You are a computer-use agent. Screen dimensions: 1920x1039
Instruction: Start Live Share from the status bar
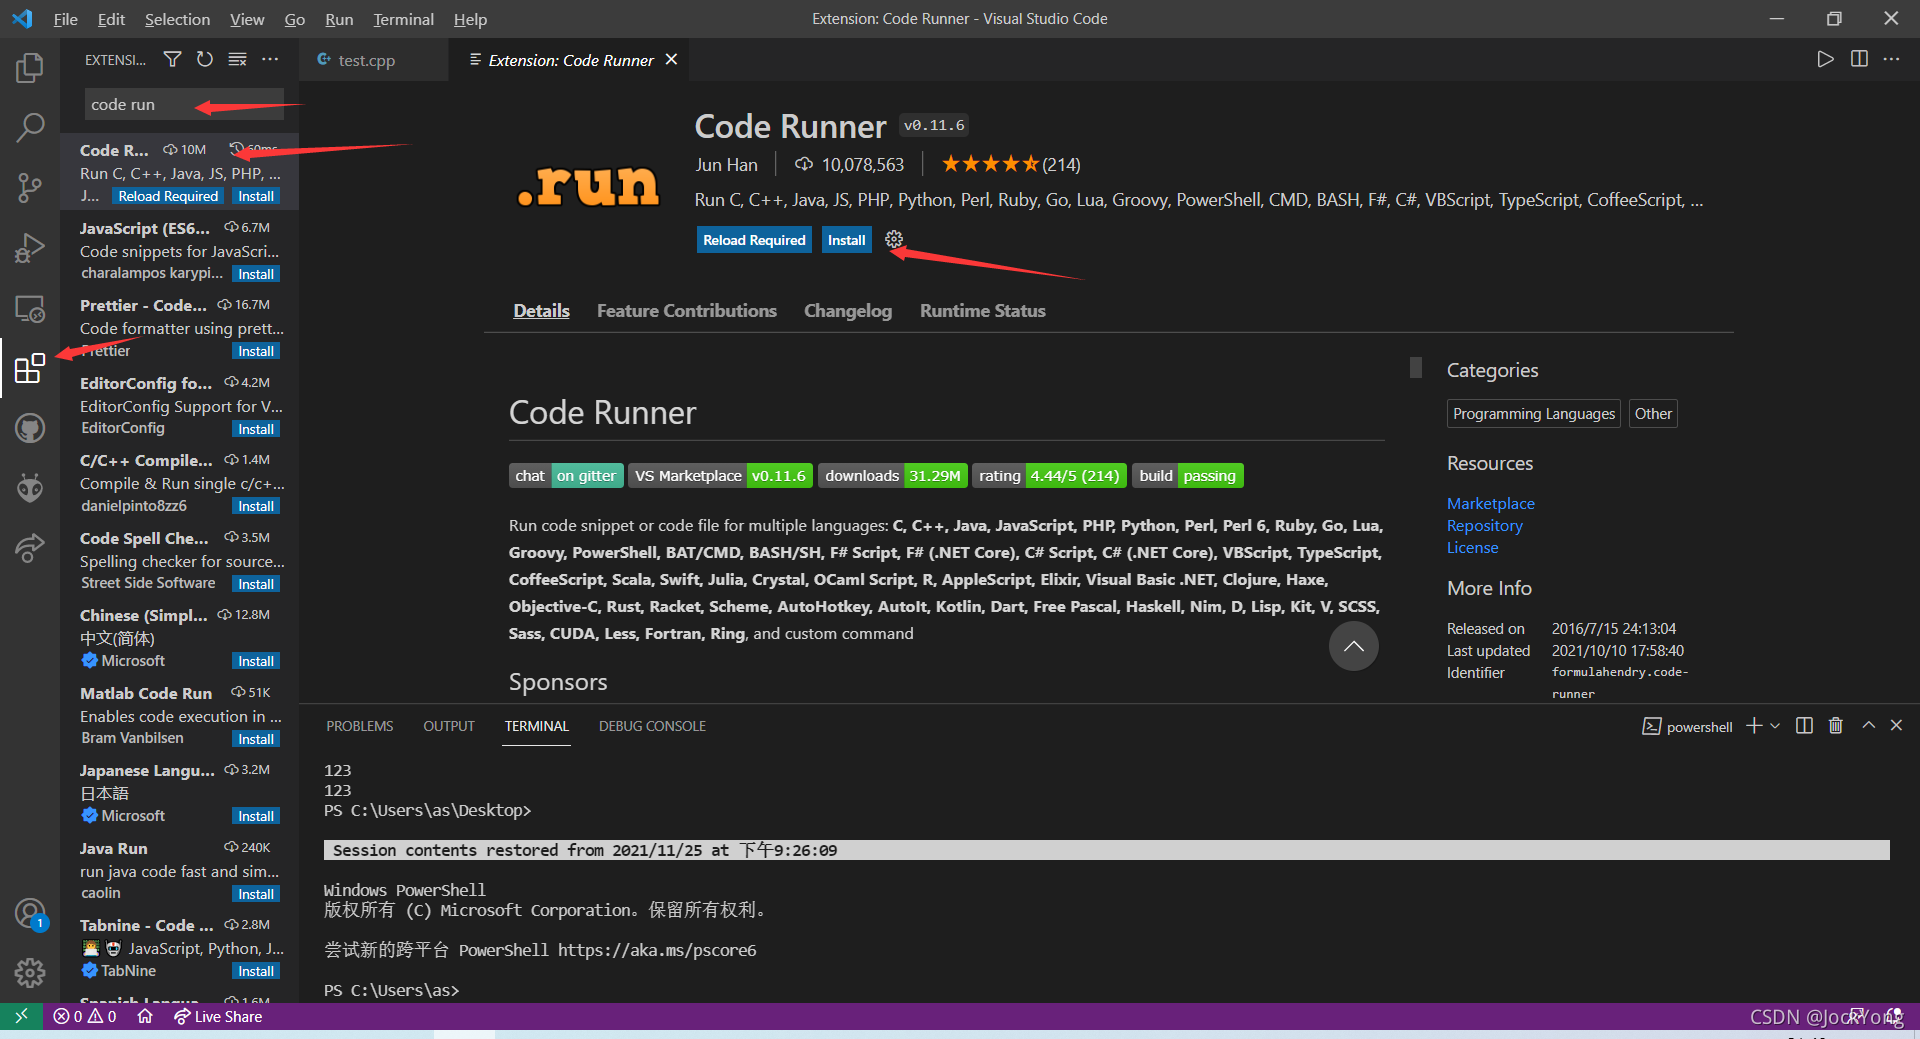218,1016
